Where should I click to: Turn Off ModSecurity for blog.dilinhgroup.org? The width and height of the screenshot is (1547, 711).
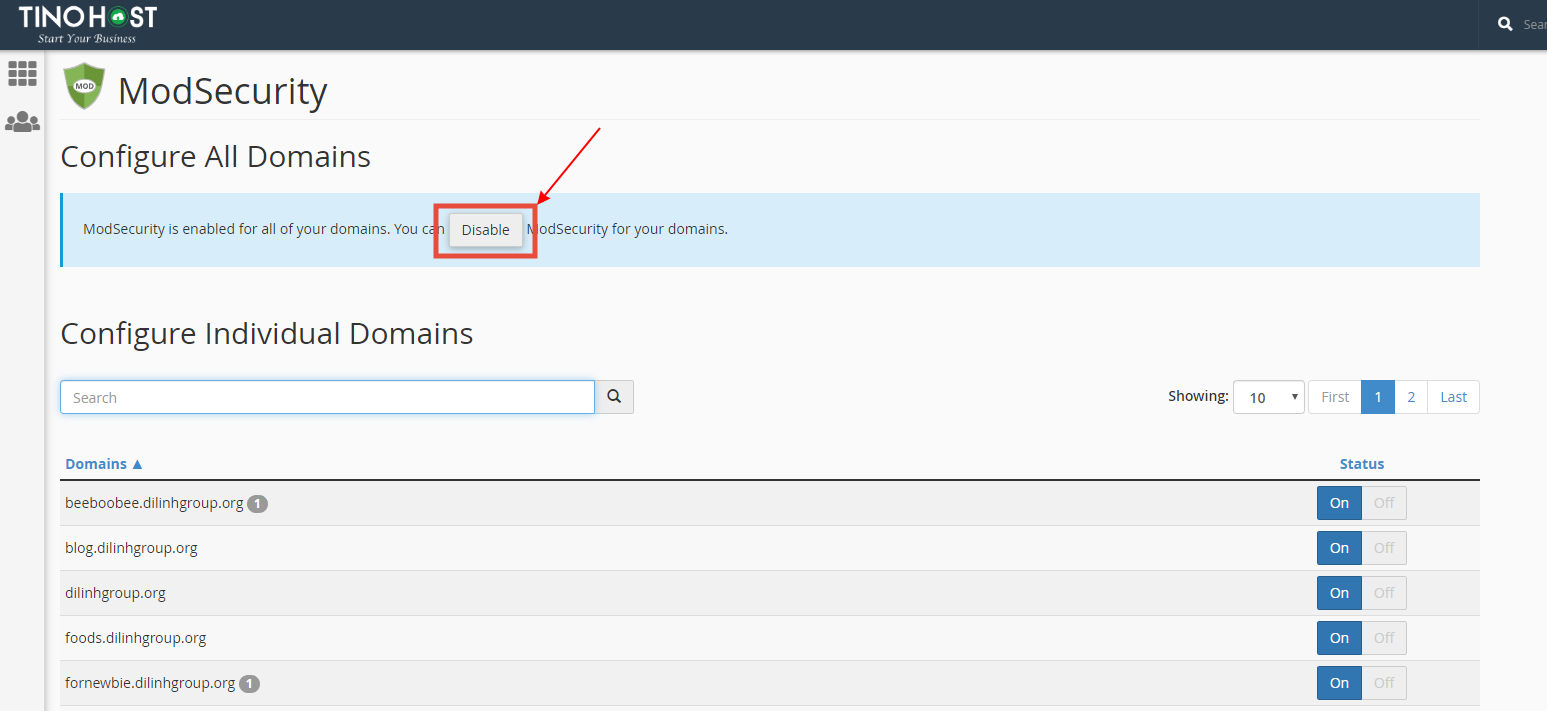tap(1384, 548)
